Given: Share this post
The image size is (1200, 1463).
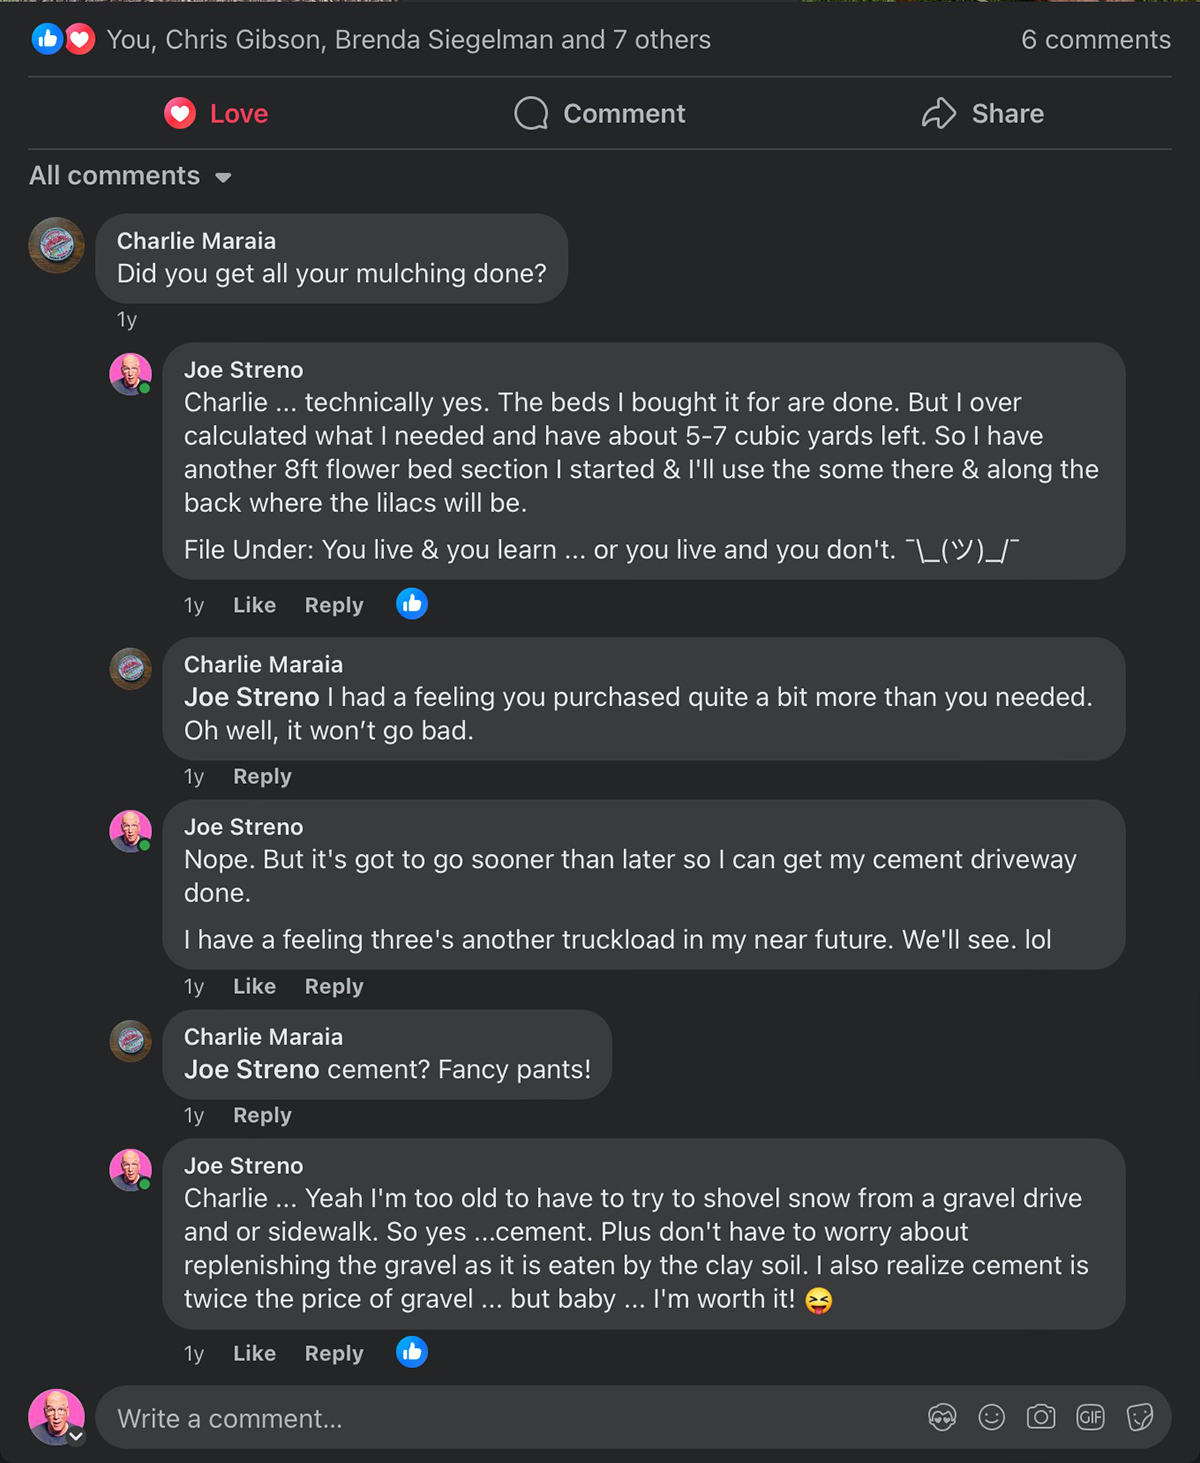Looking at the screenshot, I should [x=983, y=114].
